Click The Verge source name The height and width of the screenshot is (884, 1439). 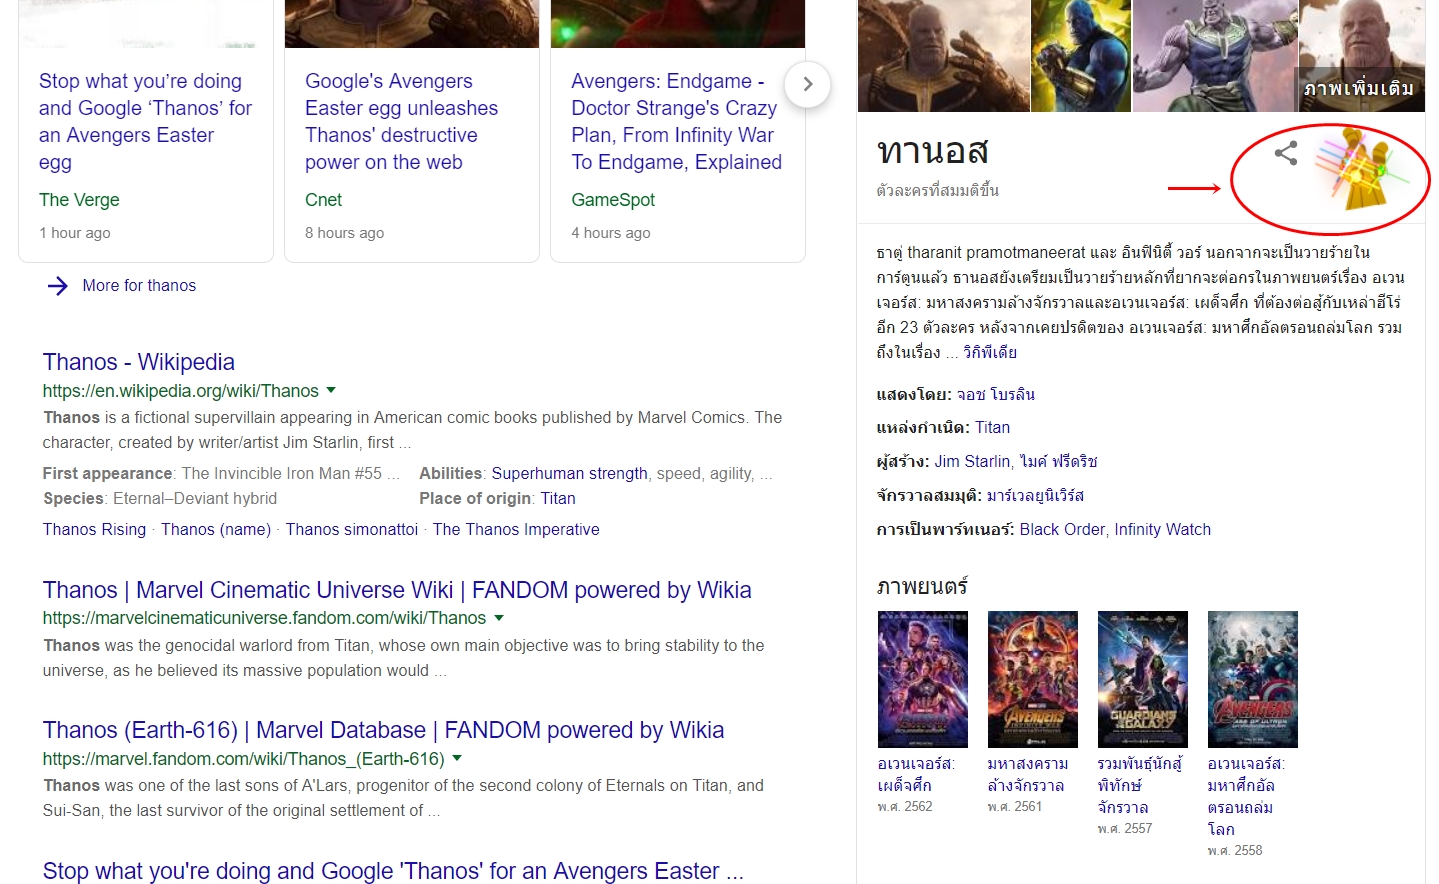79,200
